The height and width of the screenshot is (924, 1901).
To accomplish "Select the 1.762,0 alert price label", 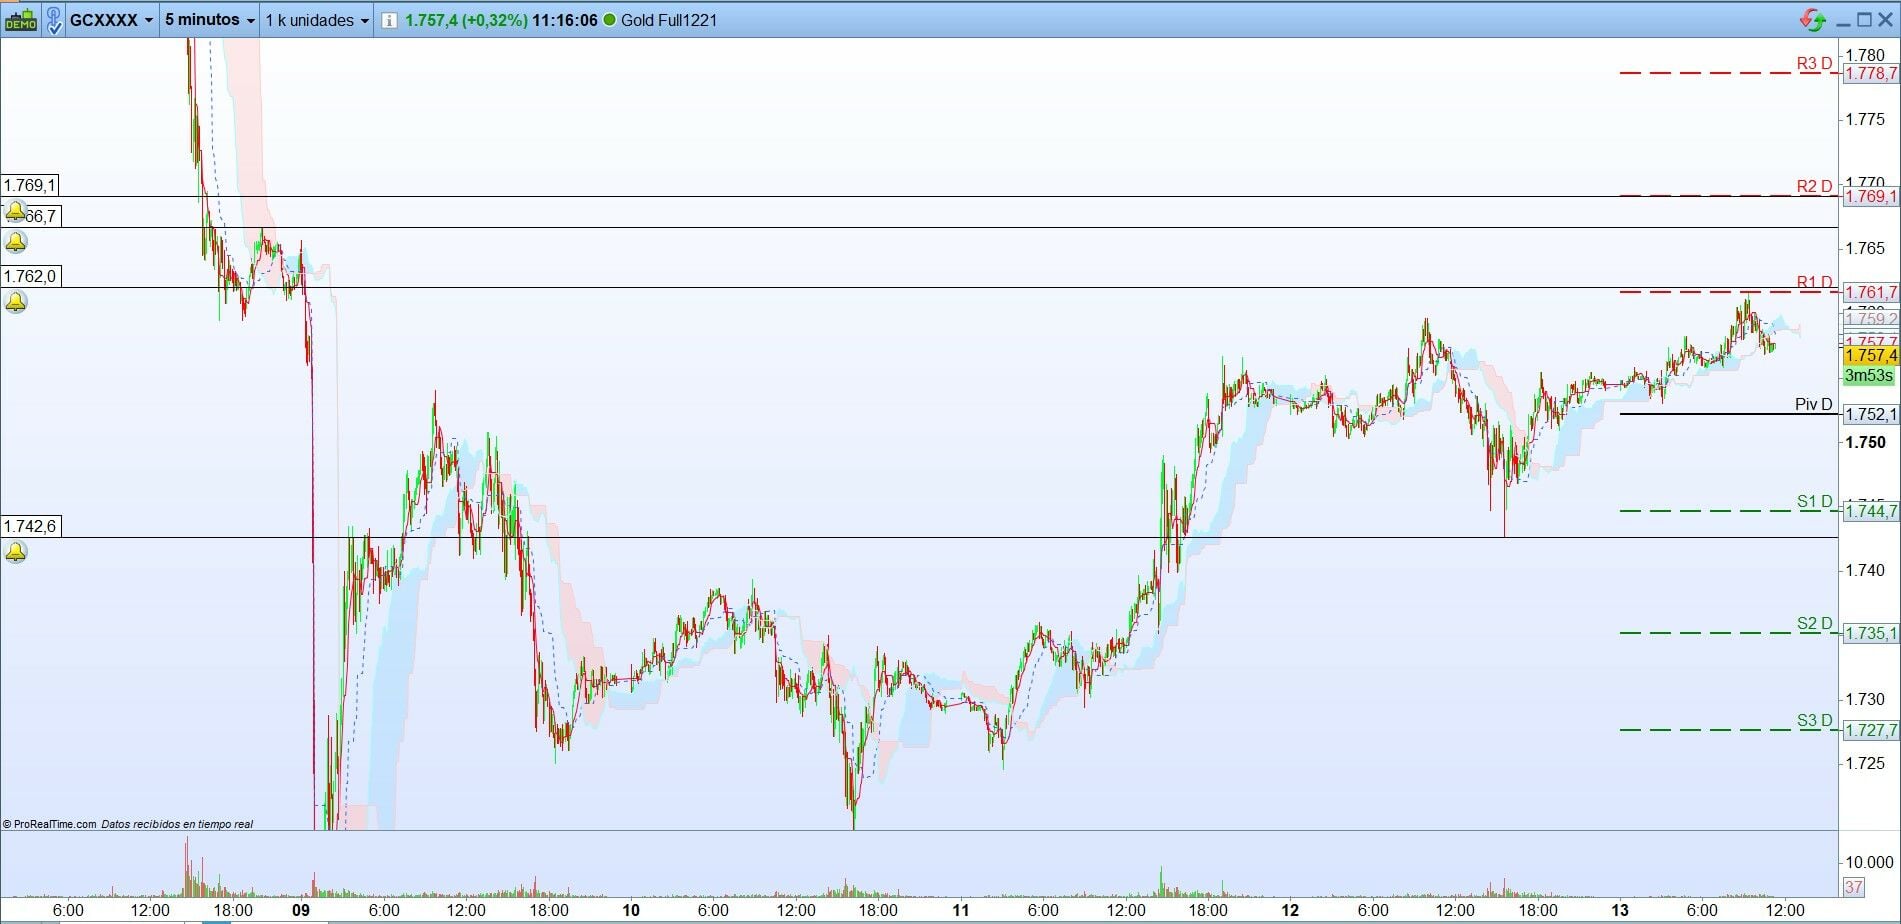I will pyautogui.click(x=30, y=276).
